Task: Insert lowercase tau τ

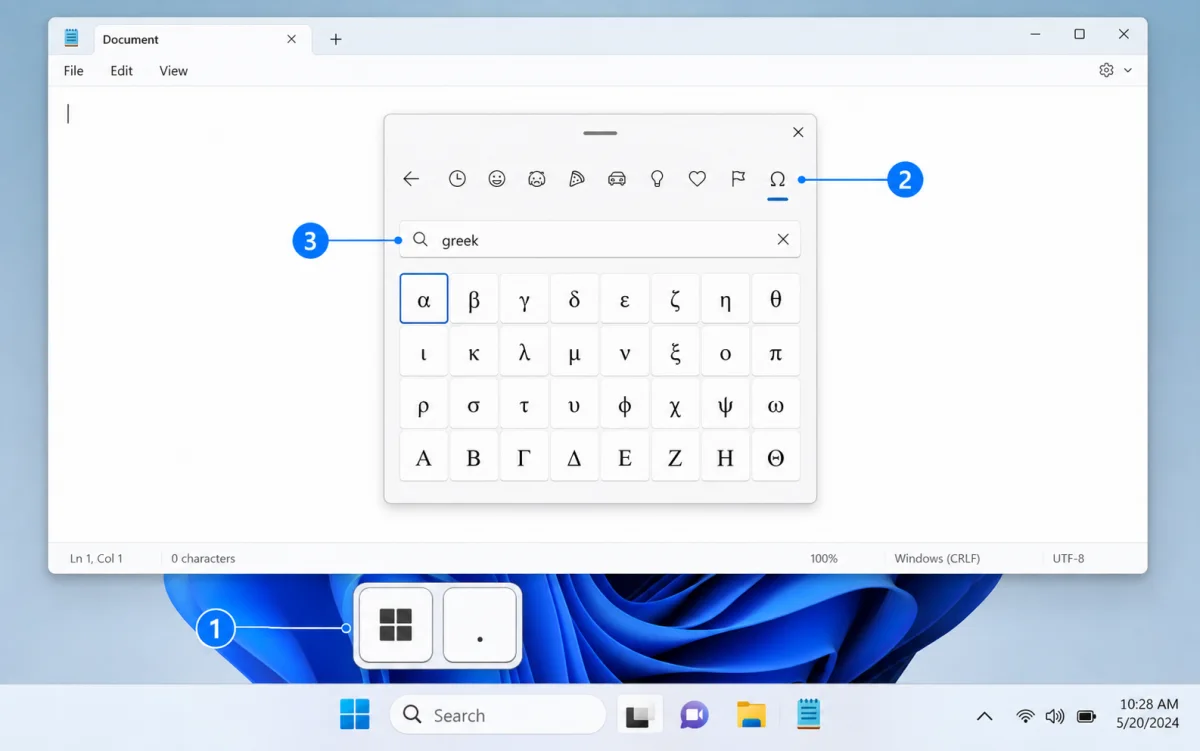Action: tap(524, 405)
